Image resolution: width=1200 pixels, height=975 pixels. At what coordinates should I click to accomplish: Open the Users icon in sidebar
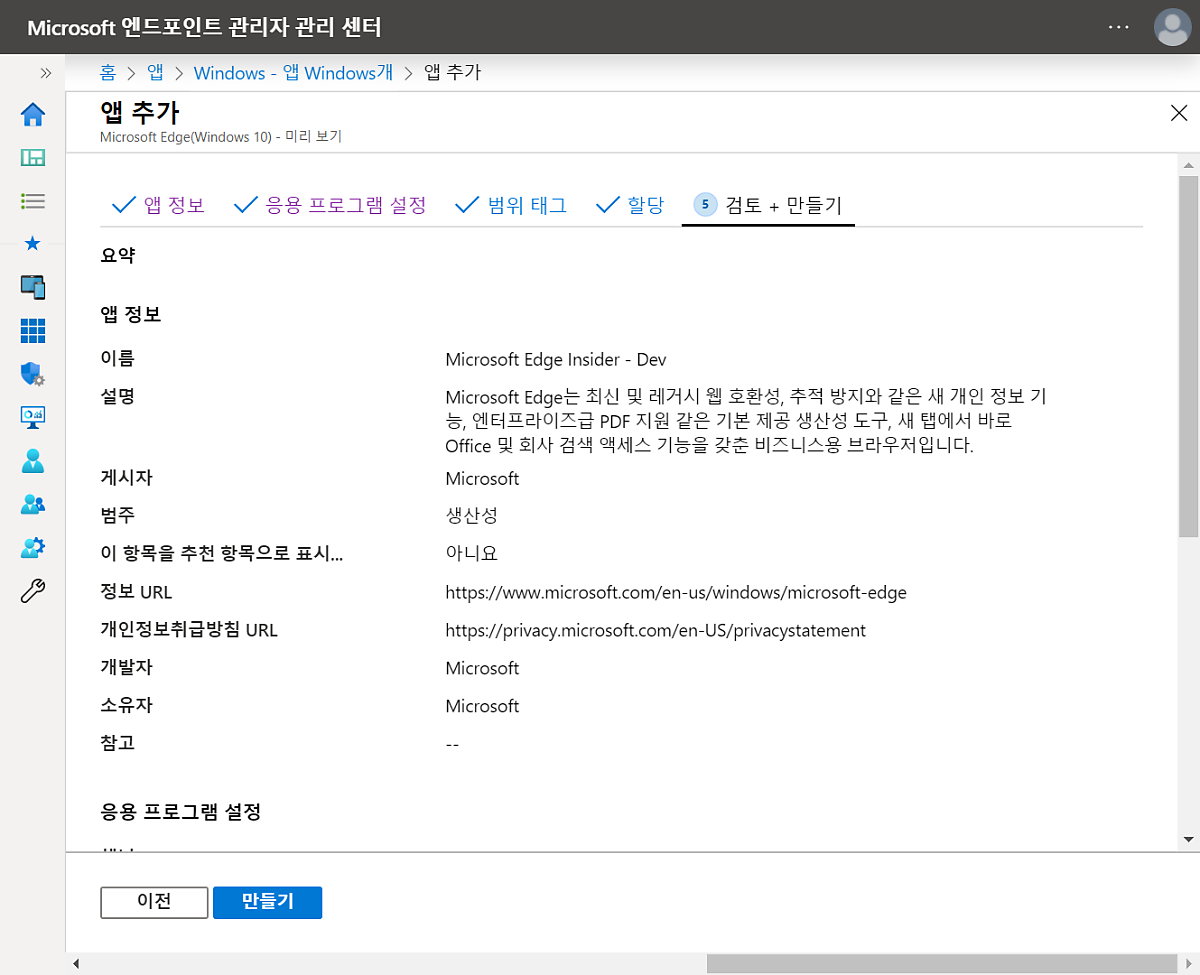(x=33, y=461)
